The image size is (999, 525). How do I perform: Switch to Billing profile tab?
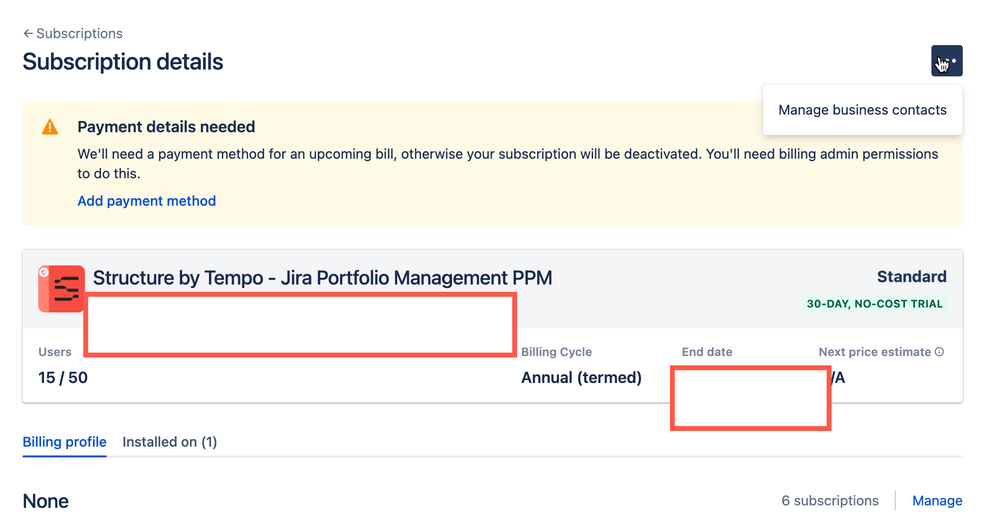[x=64, y=442]
